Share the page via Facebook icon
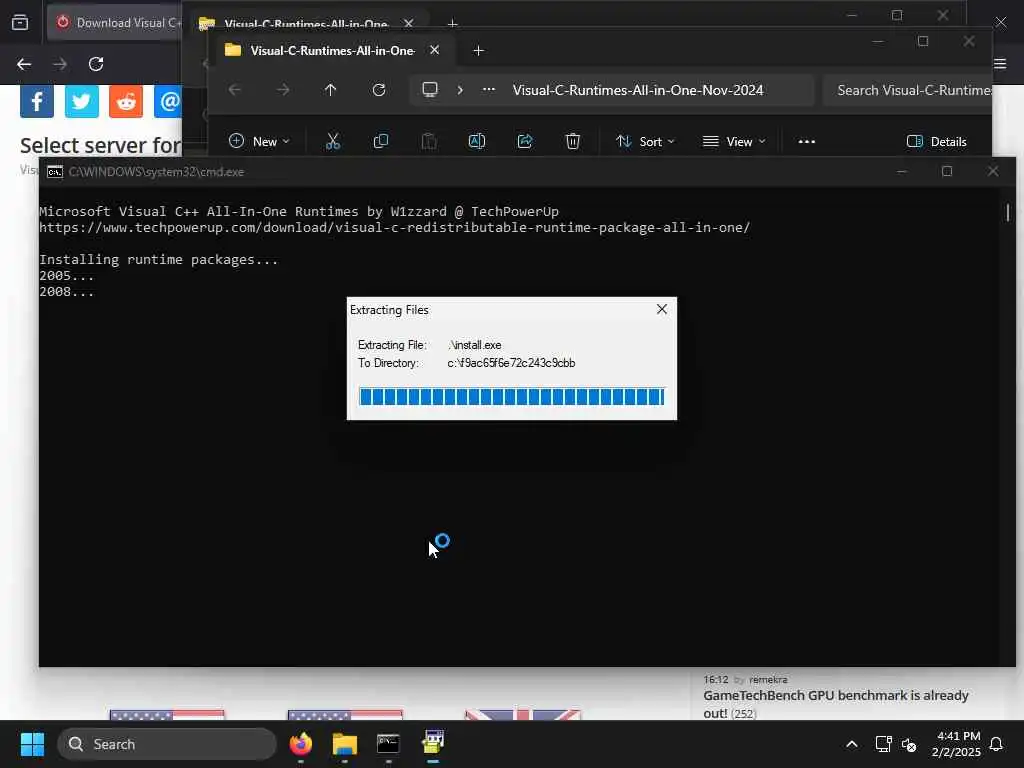 [x=37, y=101]
